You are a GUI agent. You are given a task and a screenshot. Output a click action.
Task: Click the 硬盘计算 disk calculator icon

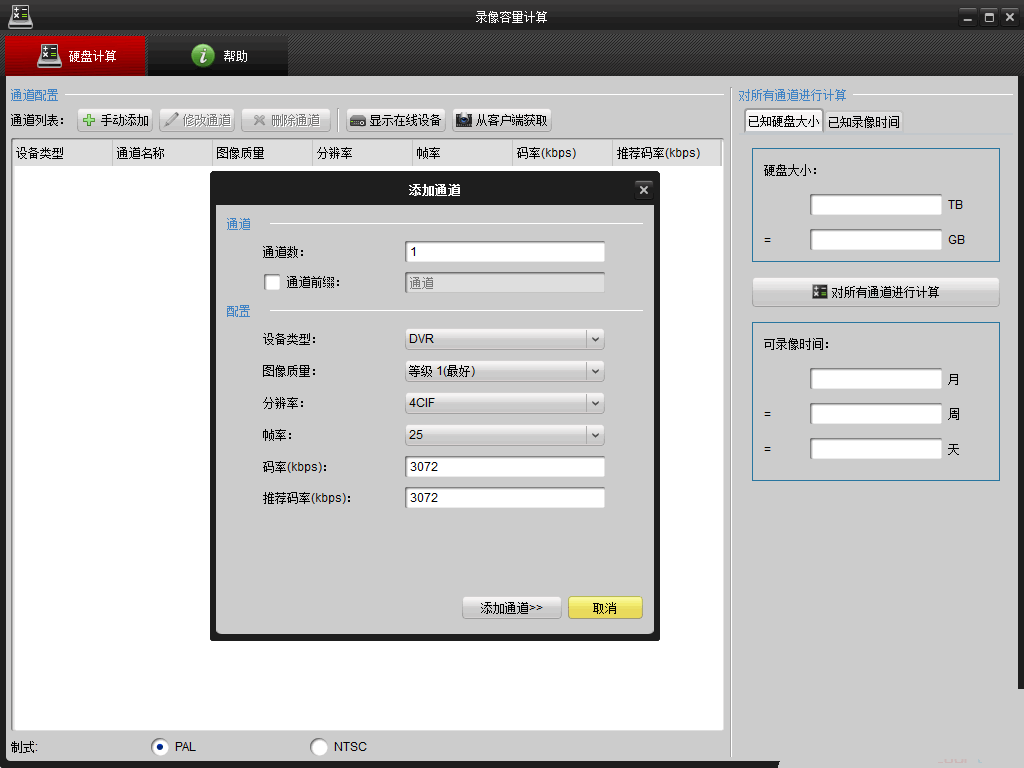point(49,55)
